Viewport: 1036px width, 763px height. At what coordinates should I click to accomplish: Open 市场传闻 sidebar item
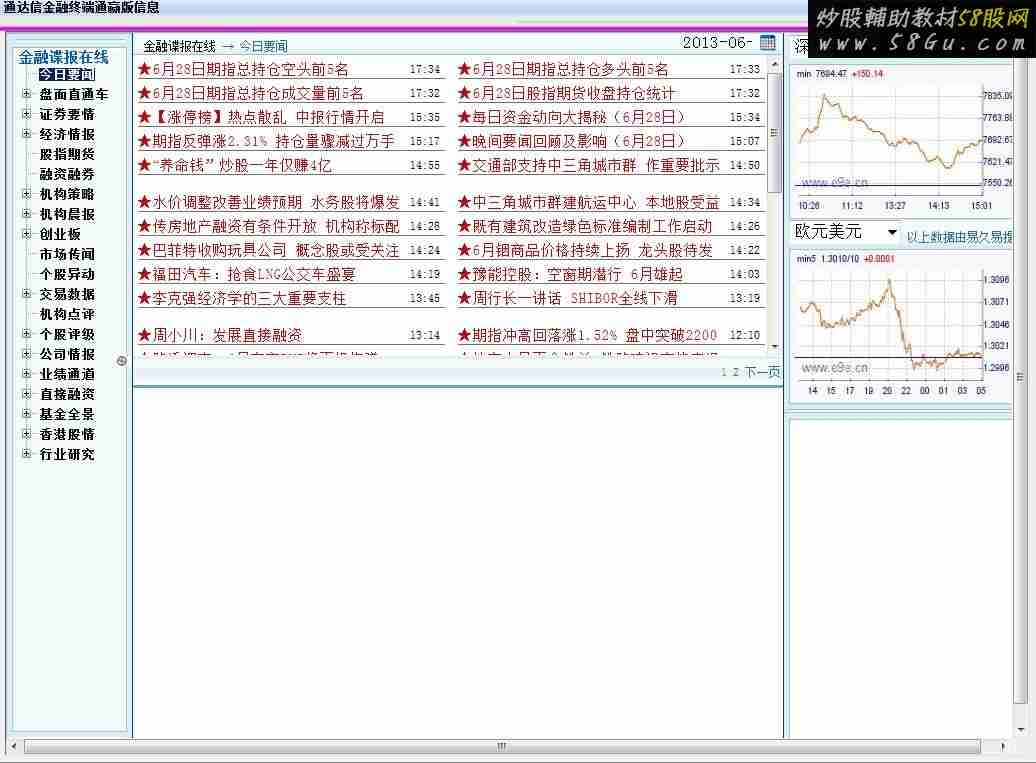pos(67,254)
